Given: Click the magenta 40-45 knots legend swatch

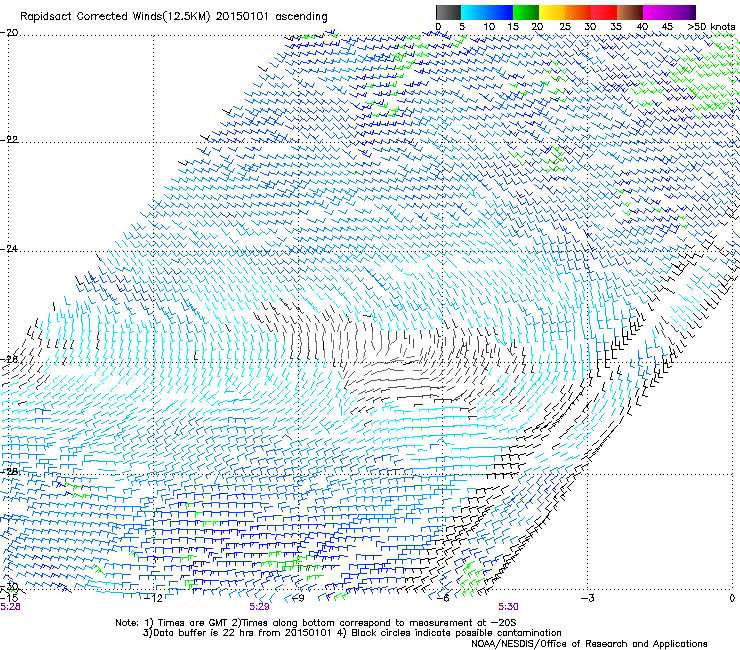Looking at the screenshot, I should 656,12.
